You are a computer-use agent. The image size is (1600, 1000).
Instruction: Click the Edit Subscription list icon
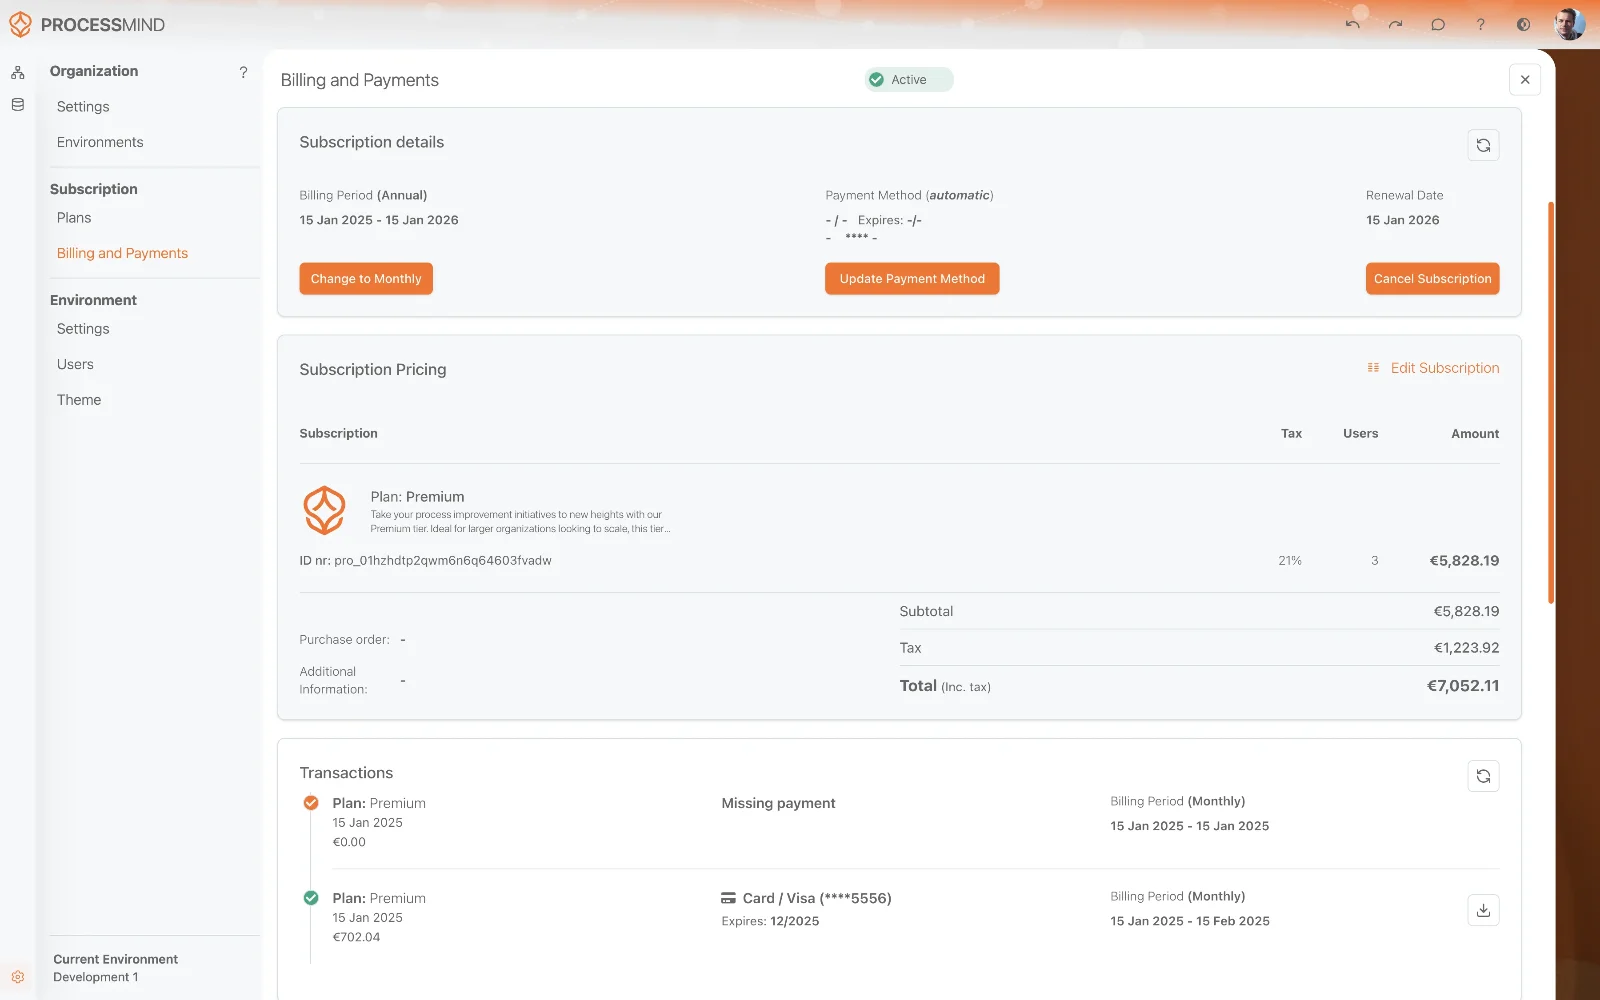point(1373,368)
